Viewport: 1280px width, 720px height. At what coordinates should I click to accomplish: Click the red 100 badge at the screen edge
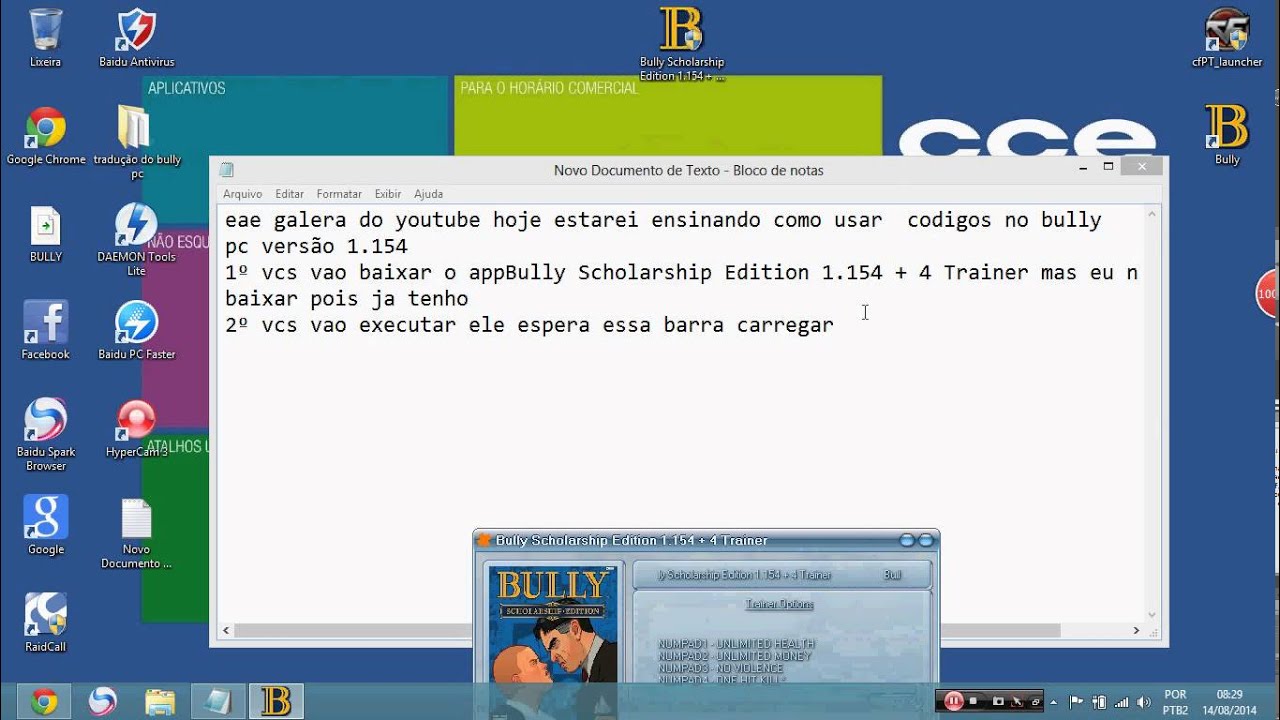point(1268,294)
